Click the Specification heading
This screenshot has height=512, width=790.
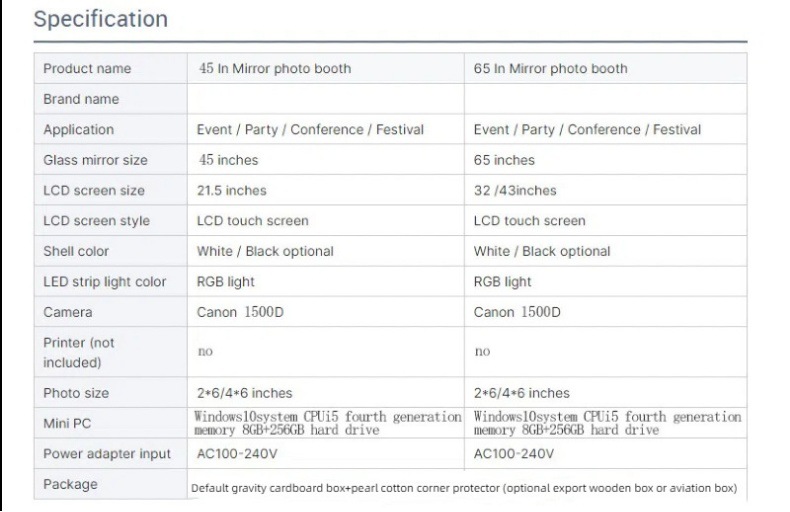[101, 19]
